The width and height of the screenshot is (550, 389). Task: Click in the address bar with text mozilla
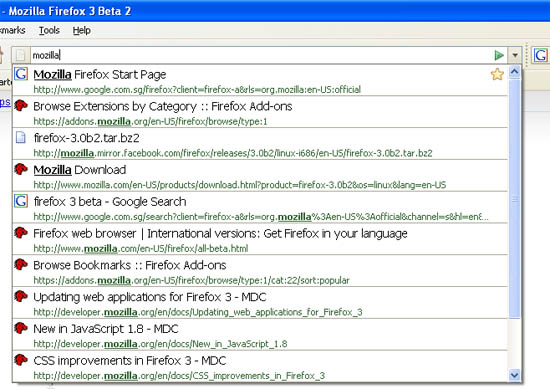[261, 55]
